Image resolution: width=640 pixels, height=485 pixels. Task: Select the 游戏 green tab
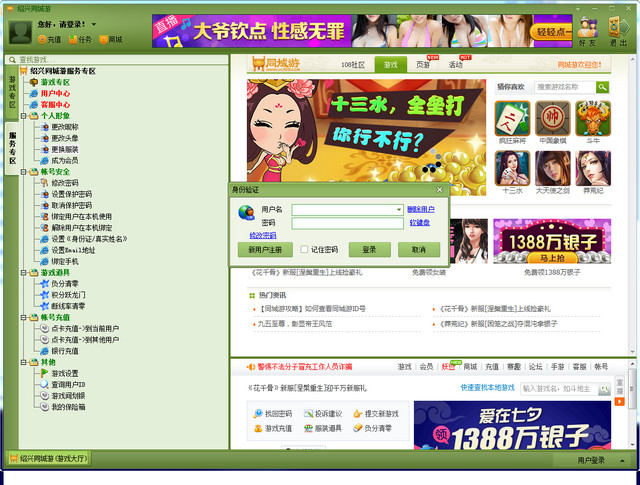coord(391,65)
